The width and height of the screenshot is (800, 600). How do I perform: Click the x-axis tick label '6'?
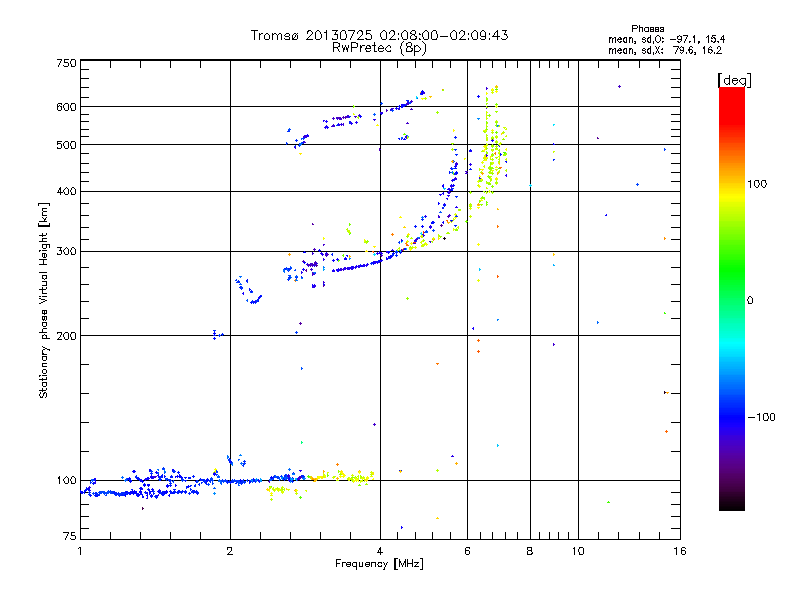467,551
